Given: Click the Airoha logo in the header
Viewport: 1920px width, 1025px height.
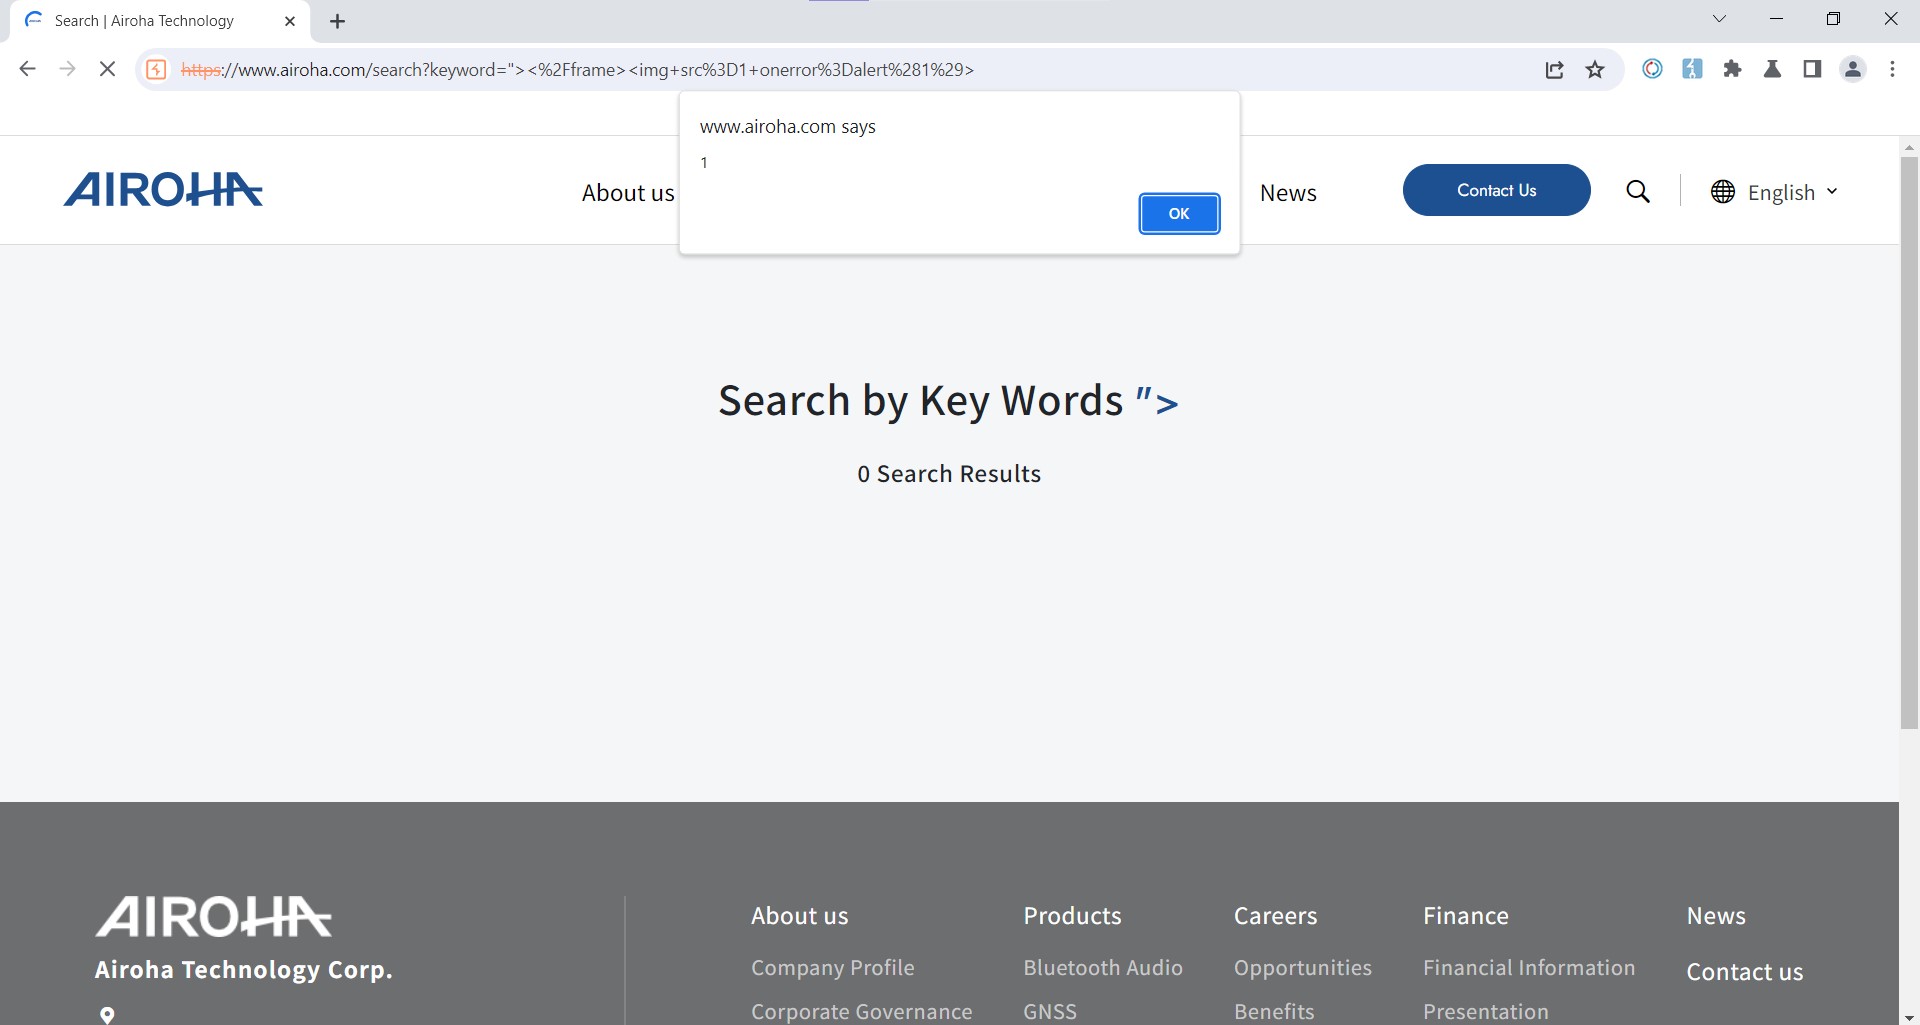Looking at the screenshot, I should click(x=163, y=189).
